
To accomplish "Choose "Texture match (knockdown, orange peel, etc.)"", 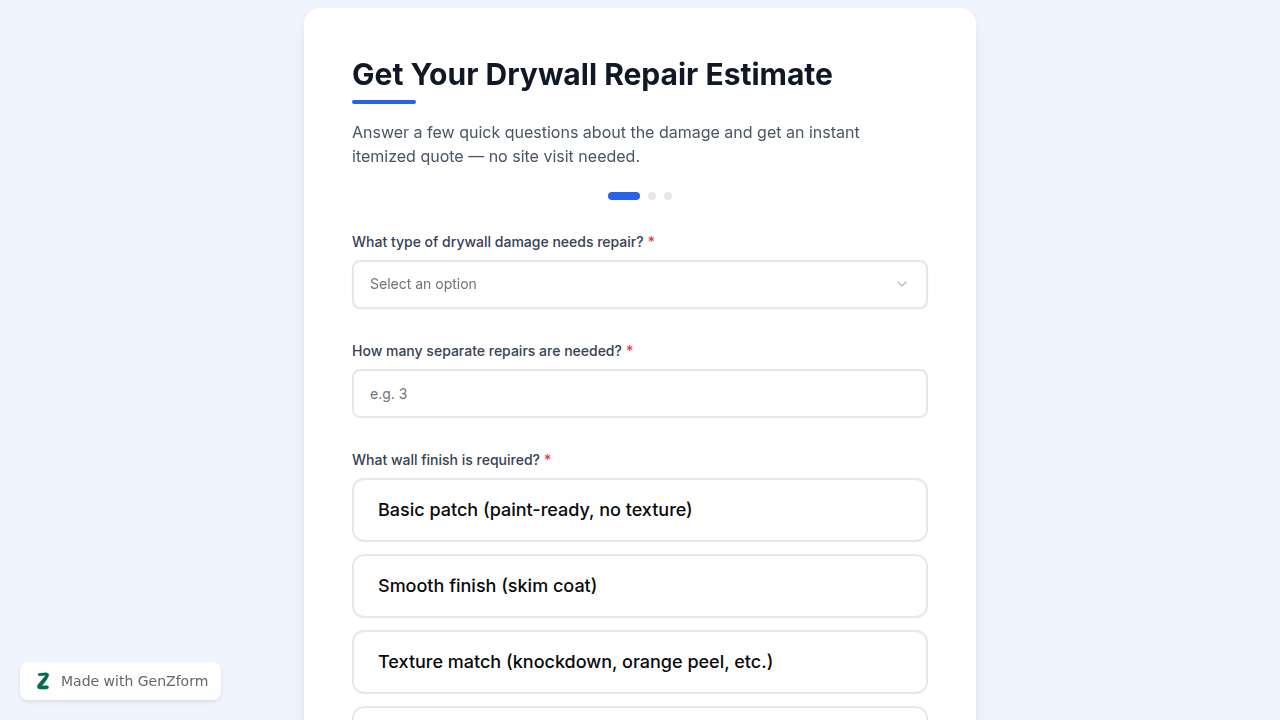I will 639,661.
